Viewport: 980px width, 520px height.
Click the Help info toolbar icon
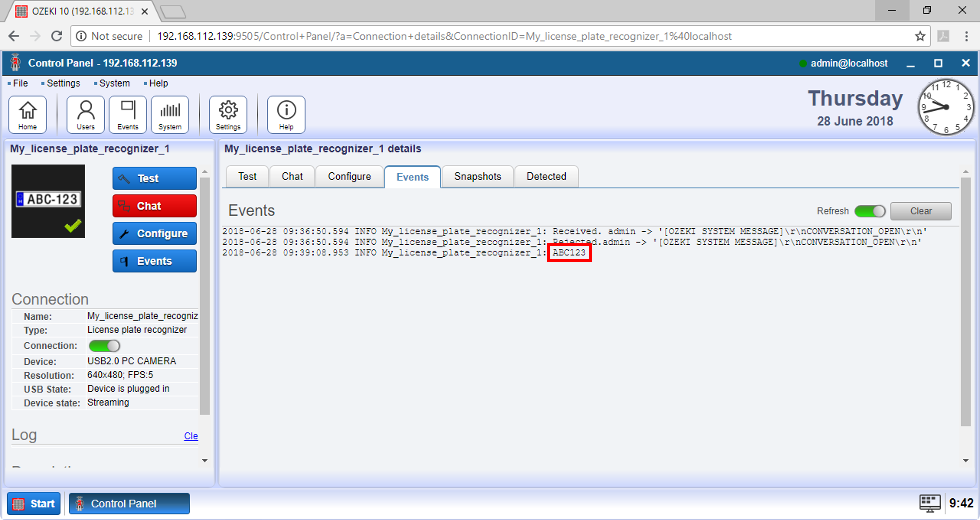(x=286, y=114)
